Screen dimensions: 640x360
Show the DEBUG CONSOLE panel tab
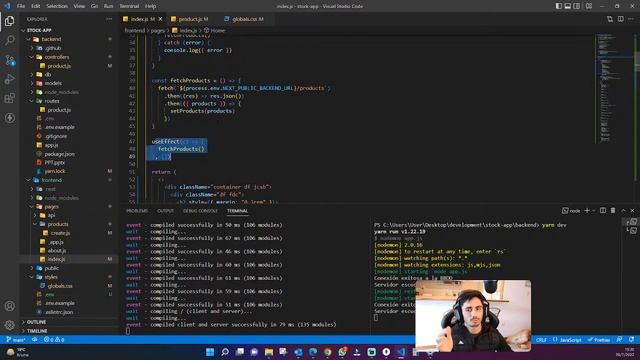pyautogui.click(x=200, y=211)
